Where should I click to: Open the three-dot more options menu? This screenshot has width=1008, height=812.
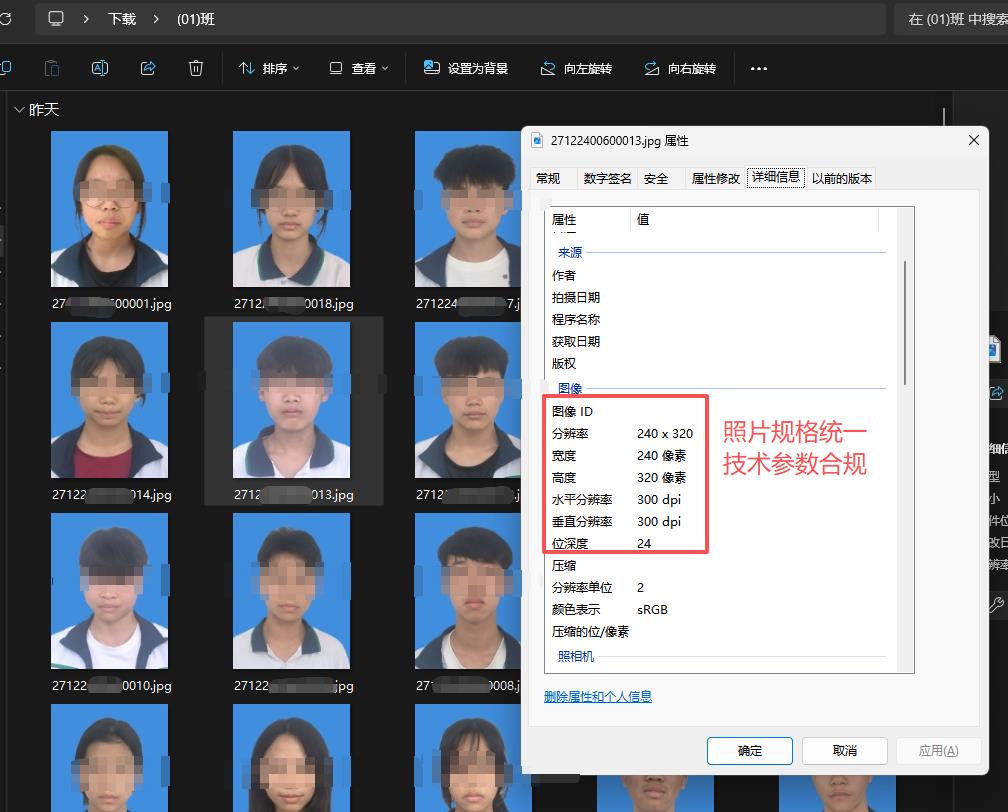coord(758,68)
